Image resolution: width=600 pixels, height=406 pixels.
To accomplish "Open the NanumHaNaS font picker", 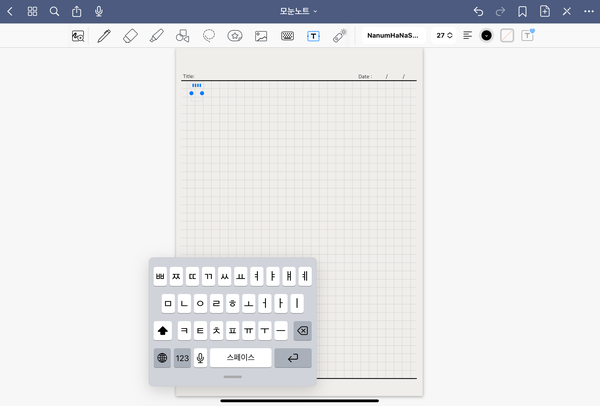I will pyautogui.click(x=392, y=35).
